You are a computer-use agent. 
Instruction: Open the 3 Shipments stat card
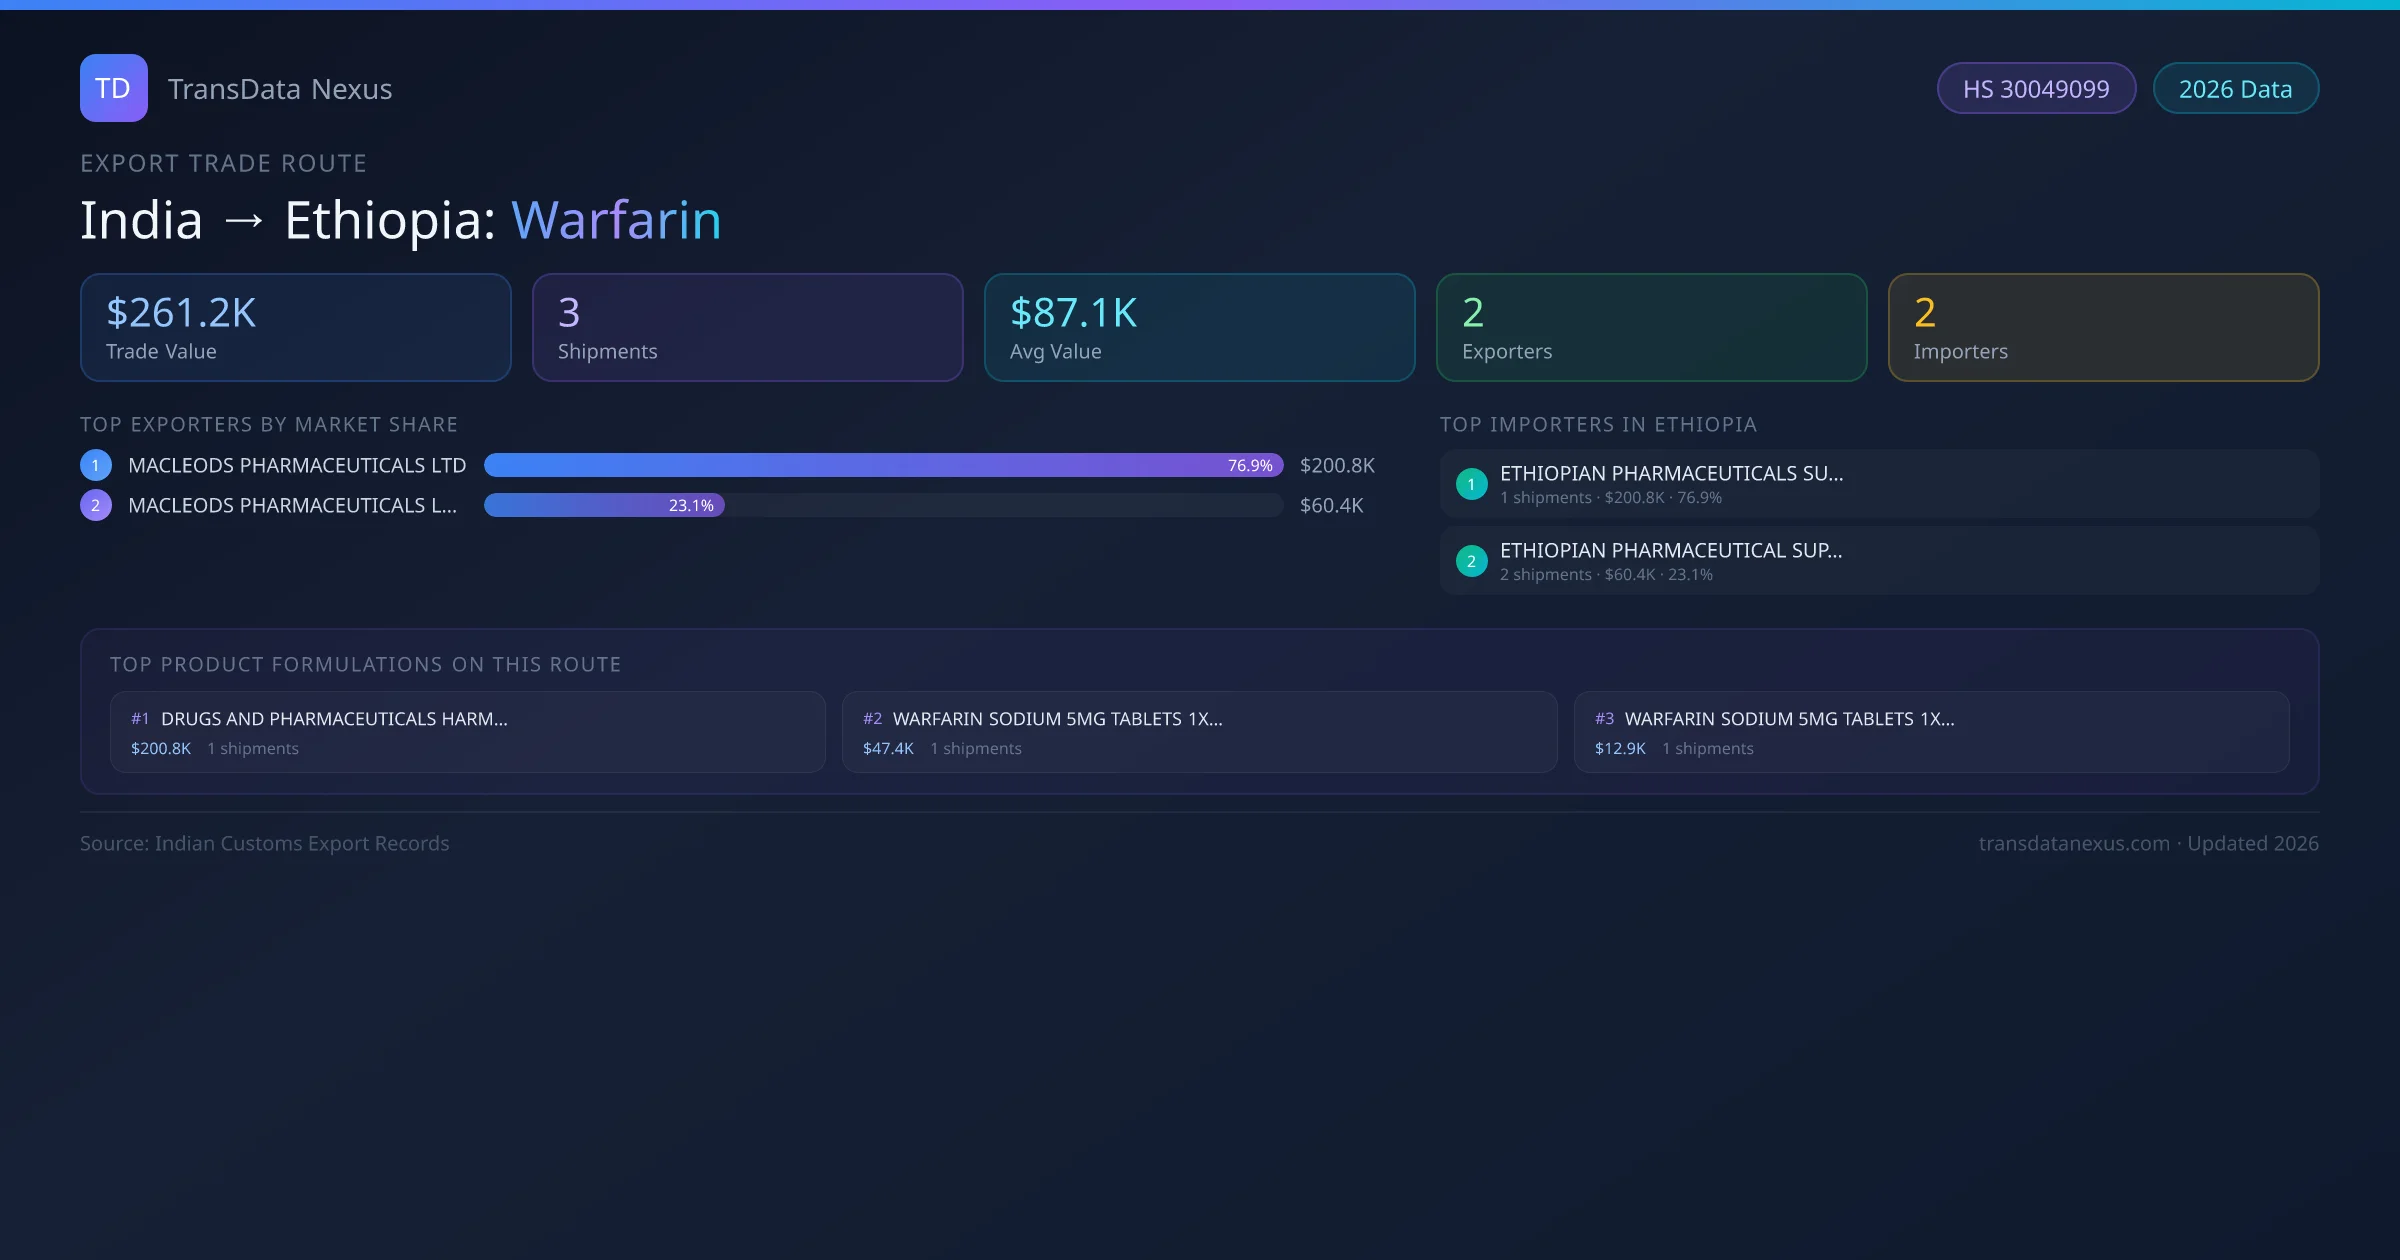point(747,328)
